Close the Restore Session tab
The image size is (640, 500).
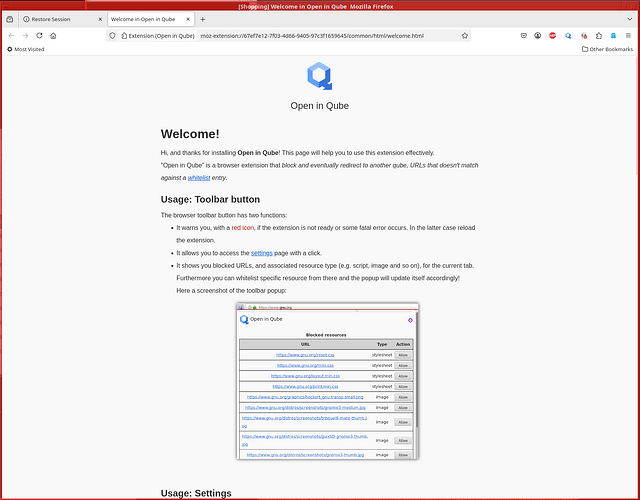(x=100, y=19)
